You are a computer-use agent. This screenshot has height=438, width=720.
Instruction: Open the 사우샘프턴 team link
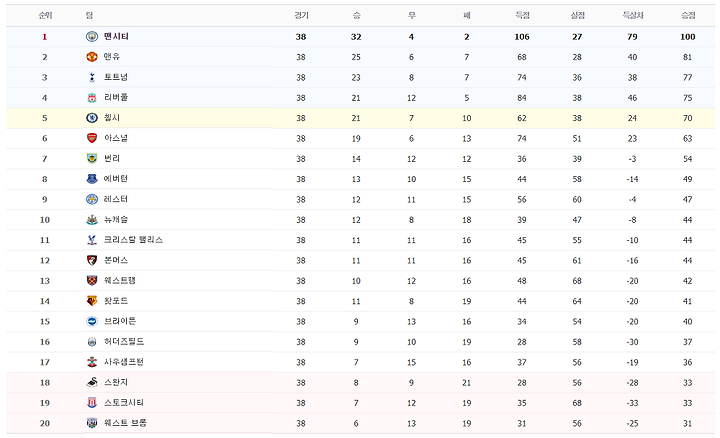tap(124, 362)
